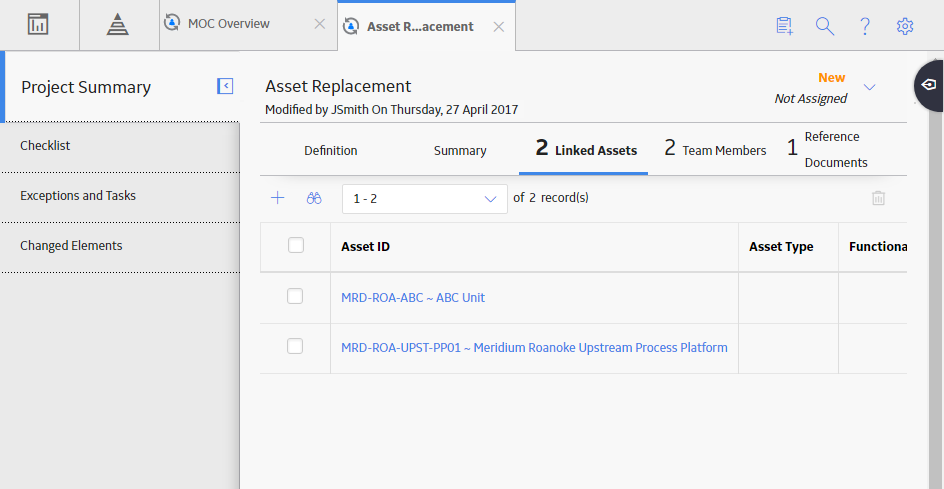
Task: Click the binoculars search icon
Action: pos(314,198)
